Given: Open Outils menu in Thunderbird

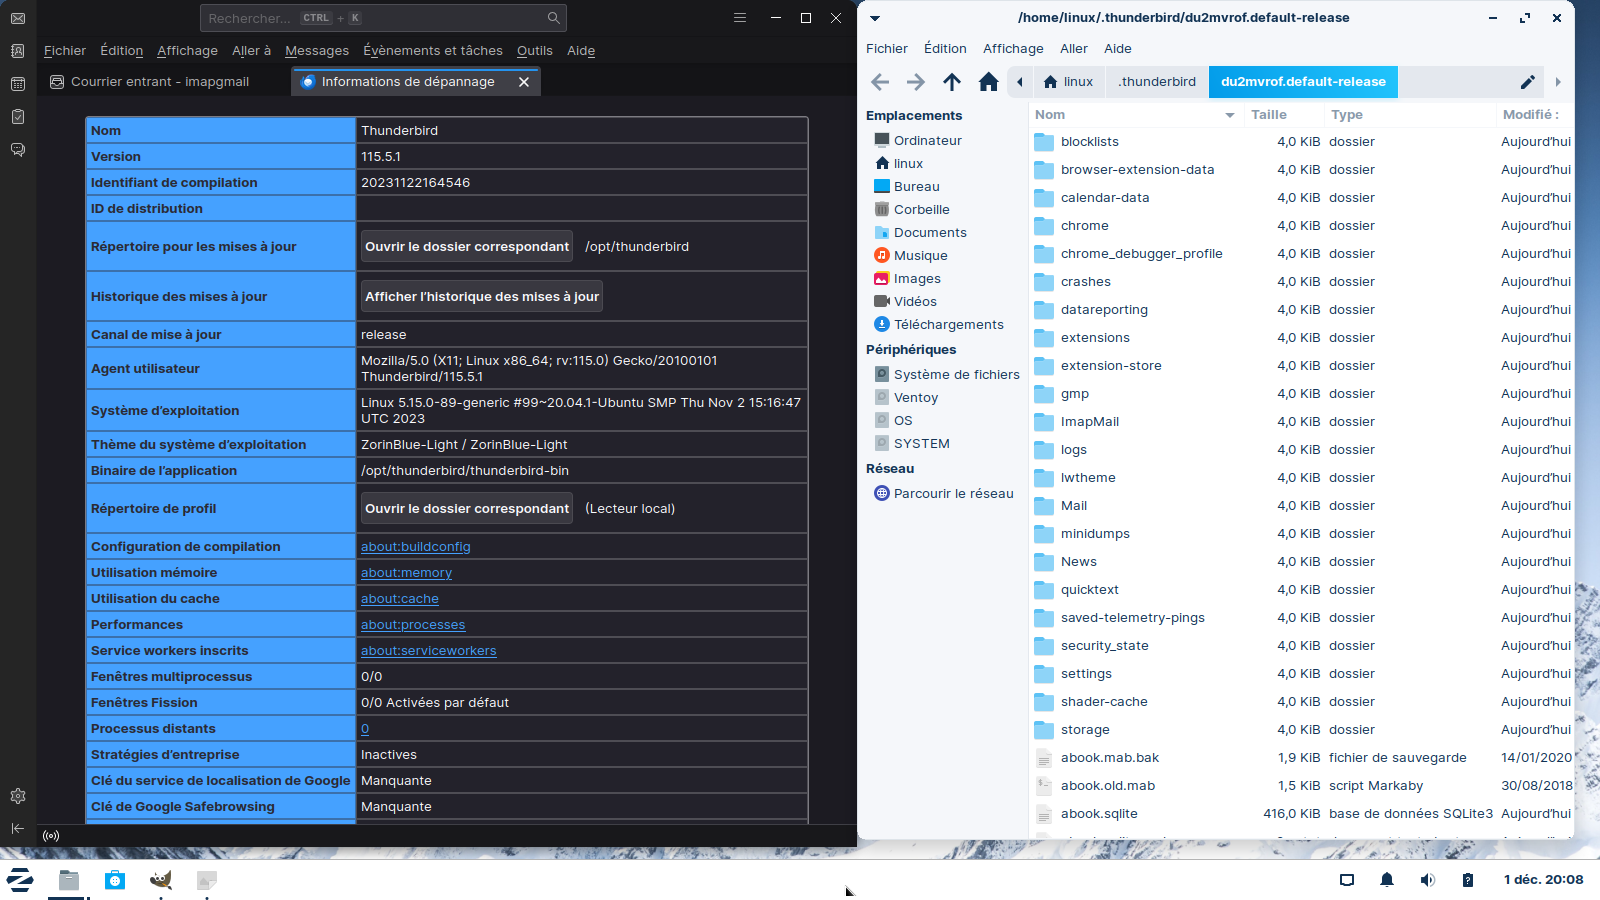Looking at the screenshot, I should [535, 51].
